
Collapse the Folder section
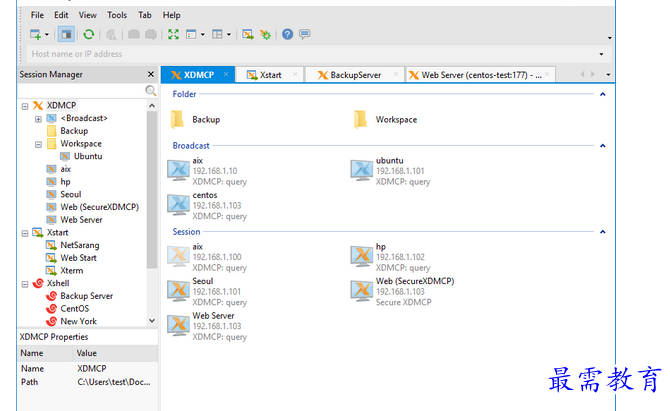(x=602, y=94)
